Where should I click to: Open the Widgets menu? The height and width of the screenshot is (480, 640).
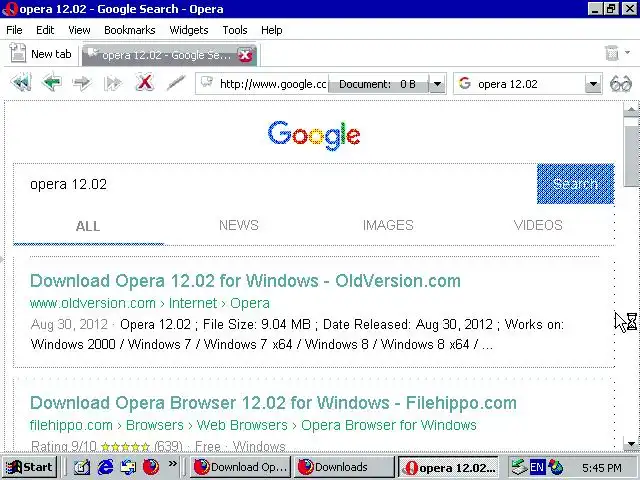(x=189, y=30)
